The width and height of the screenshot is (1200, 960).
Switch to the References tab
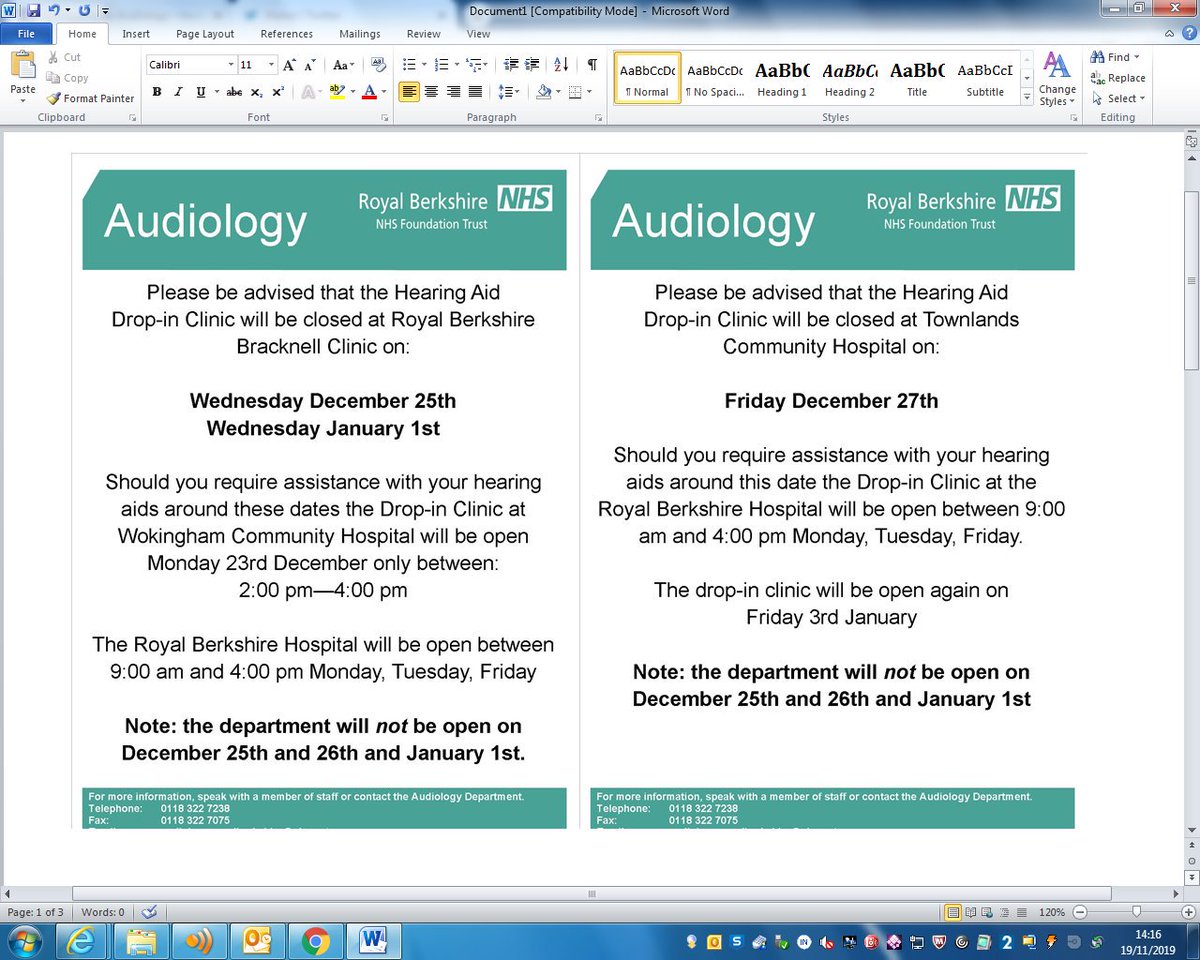point(287,34)
